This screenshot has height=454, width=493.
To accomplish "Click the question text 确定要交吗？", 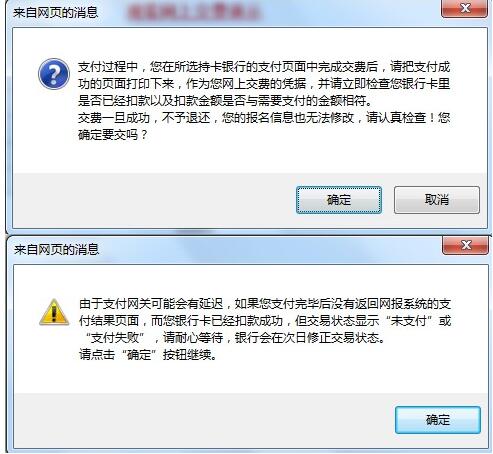I will pos(113,135).
